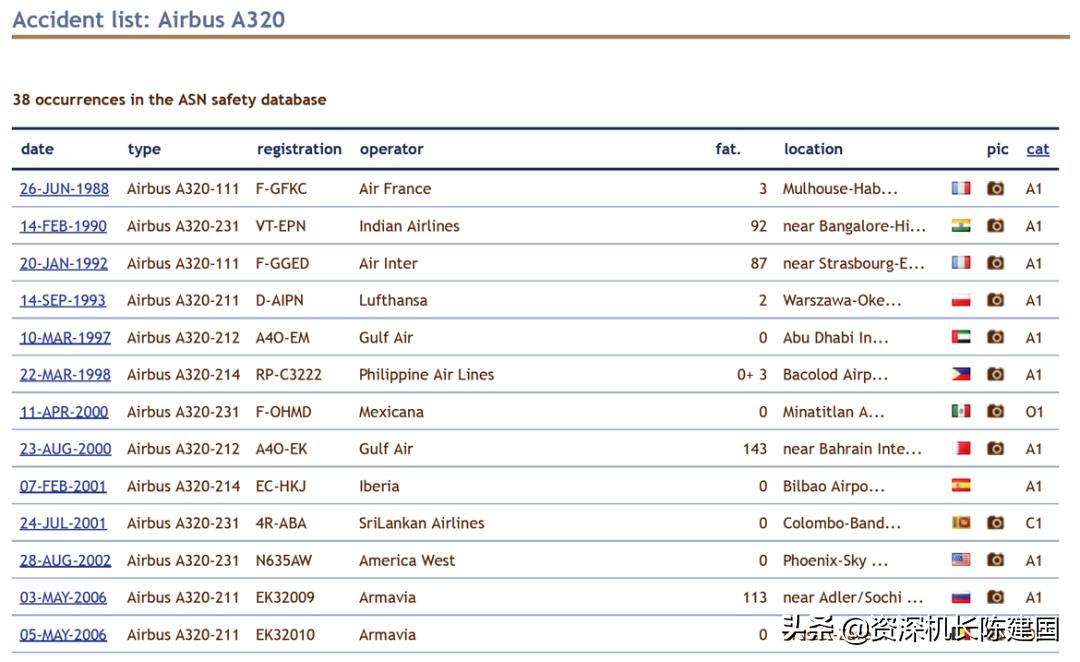View photo for Air Inter Strasbourg accident
Viewport: 1080px width, 662px height.
995,263
